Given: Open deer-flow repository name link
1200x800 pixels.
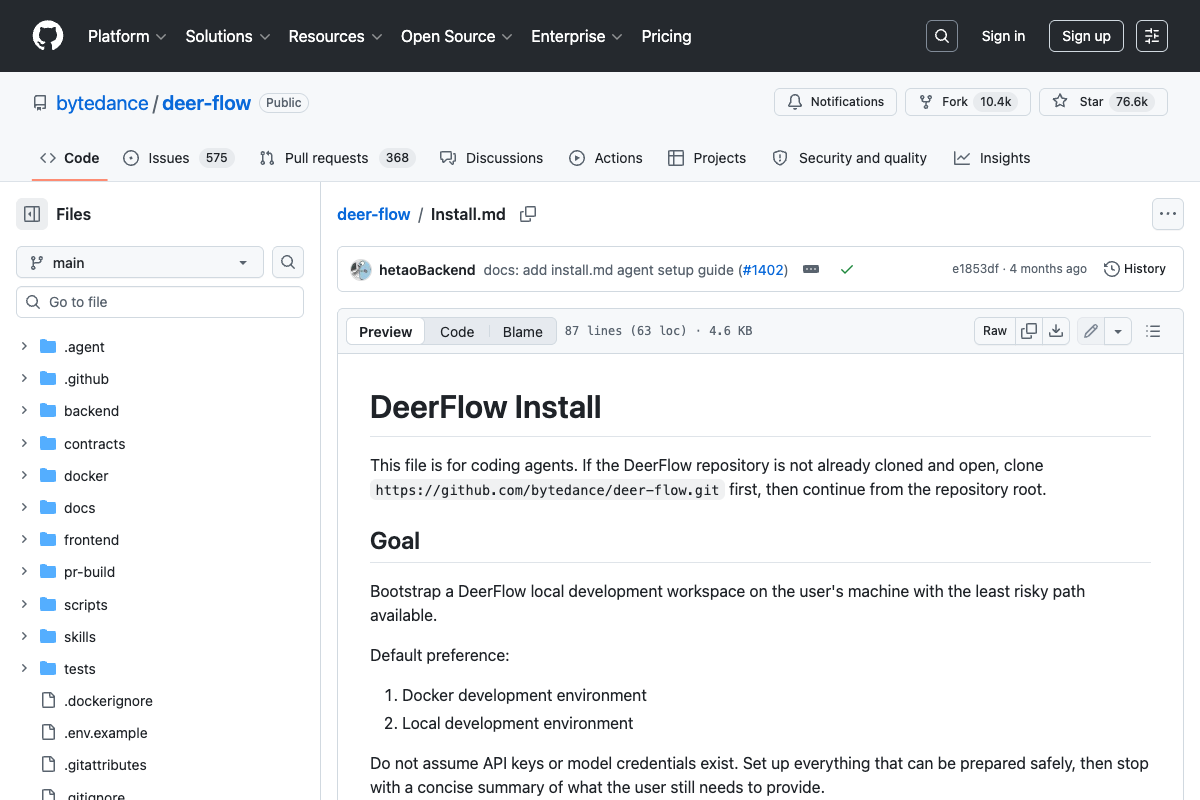Looking at the screenshot, I should [206, 103].
